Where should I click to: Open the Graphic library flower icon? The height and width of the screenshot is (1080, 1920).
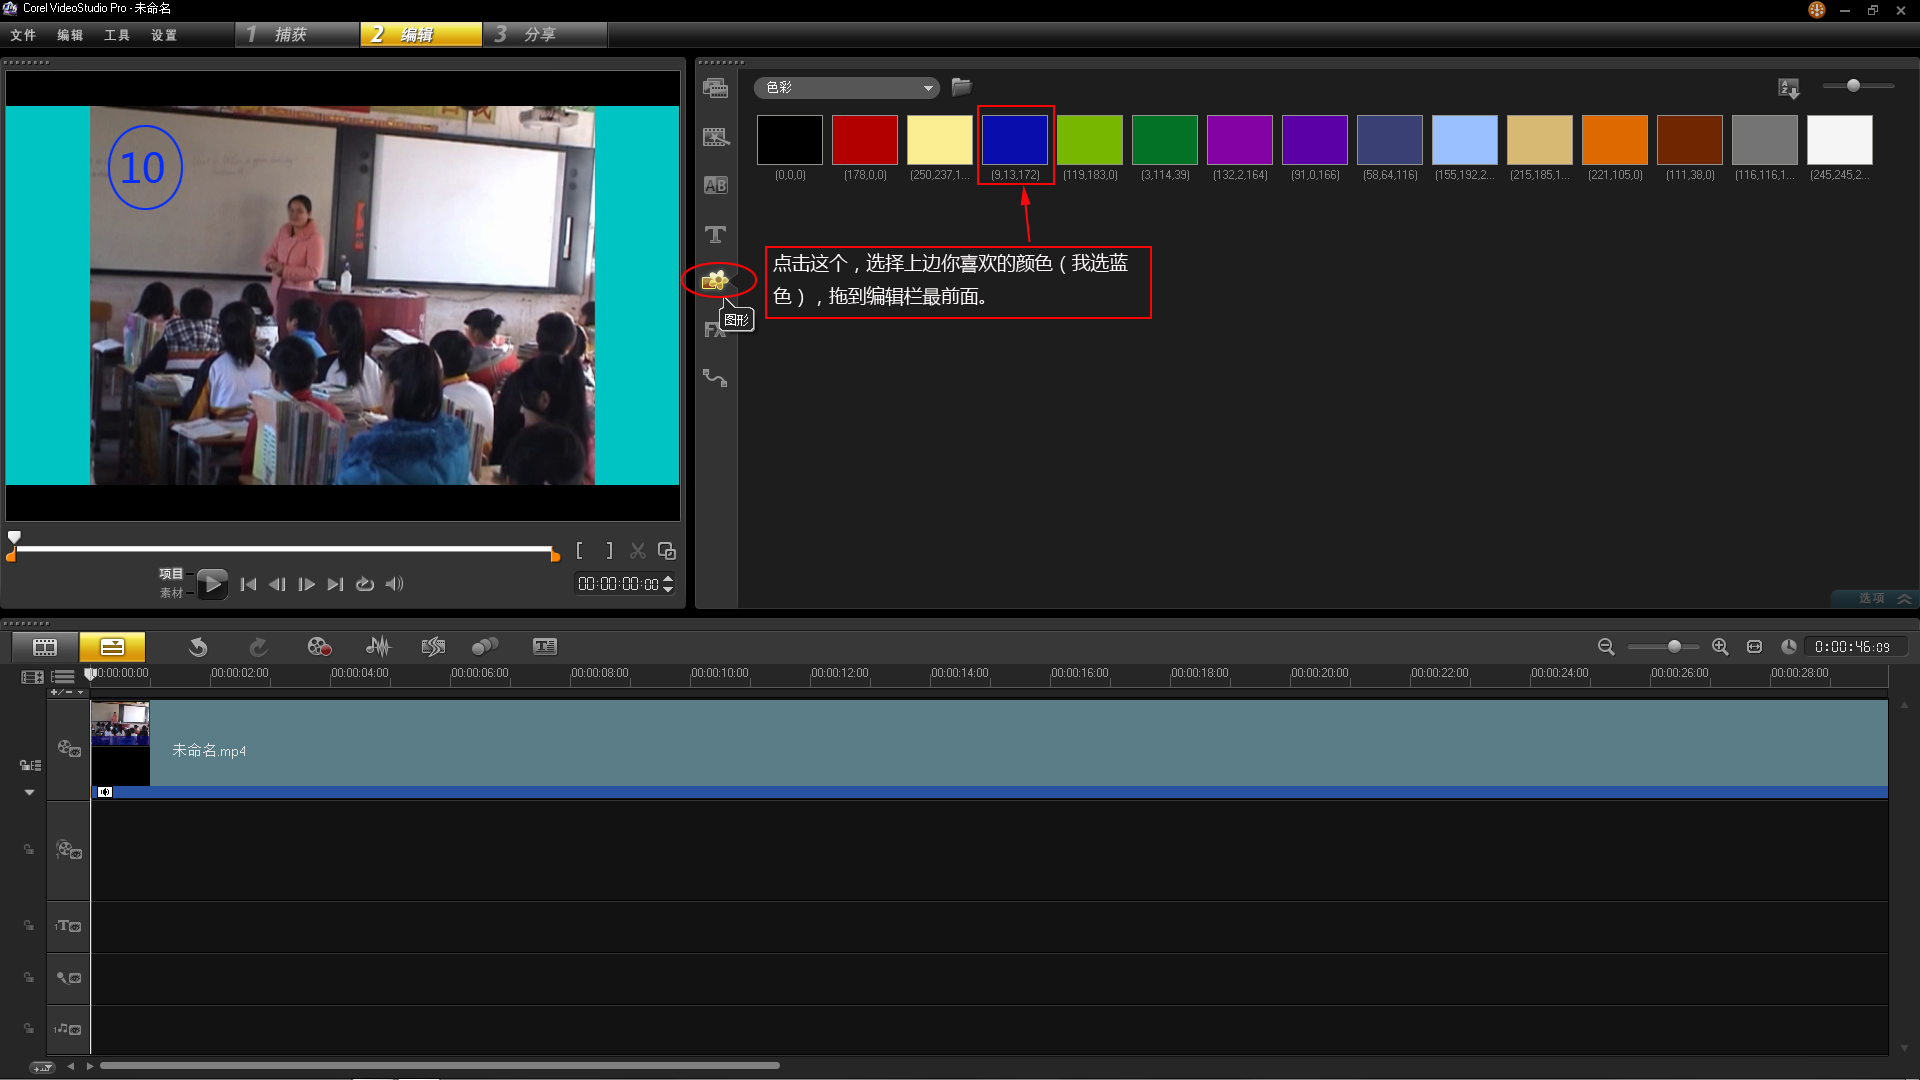(715, 281)
